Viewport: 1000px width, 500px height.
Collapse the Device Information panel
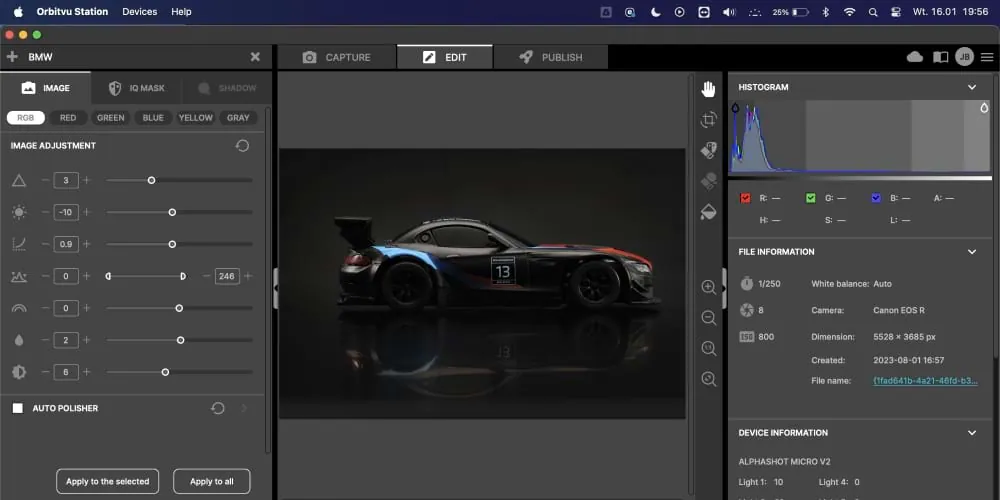(x=972, y=433)
